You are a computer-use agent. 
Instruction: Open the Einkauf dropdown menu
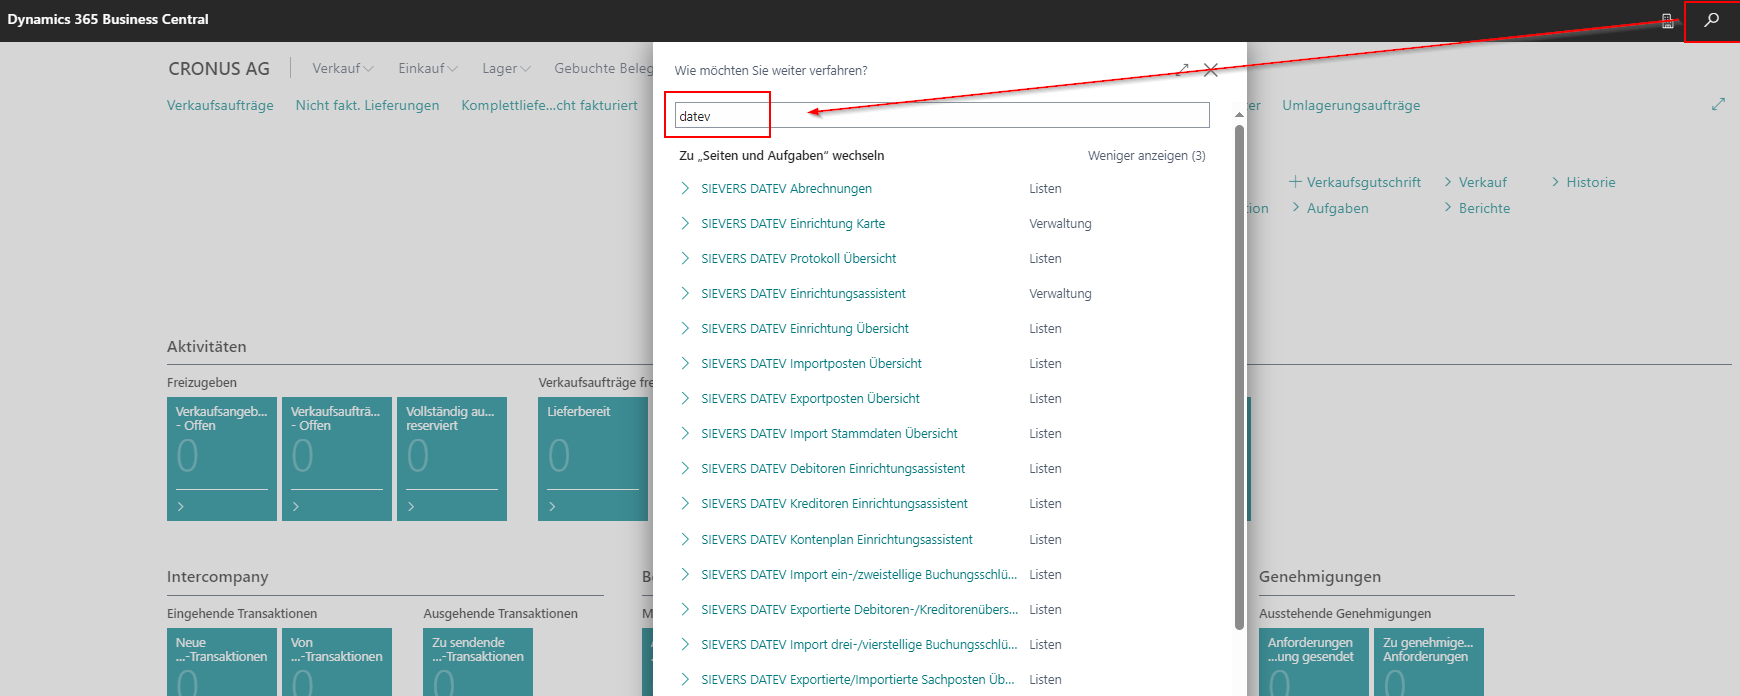pos(427,68)
